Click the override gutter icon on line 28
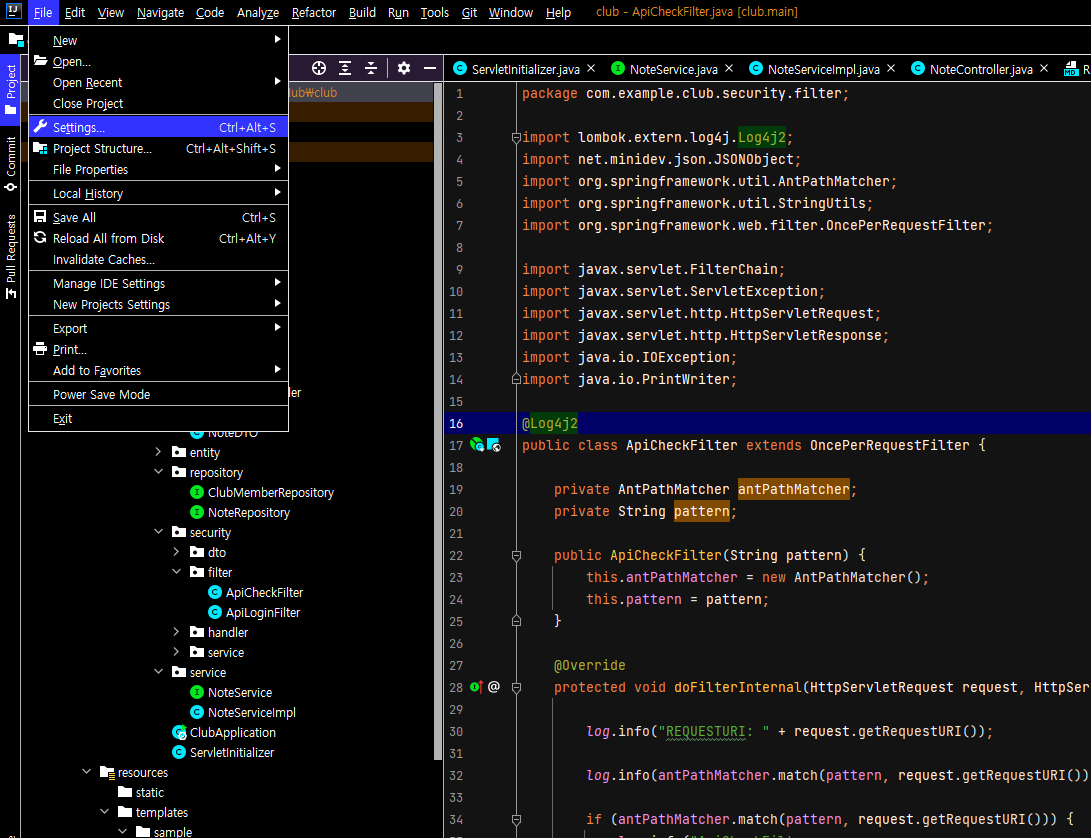This screenshot has height=838, width=1091. tap(477, 687)
